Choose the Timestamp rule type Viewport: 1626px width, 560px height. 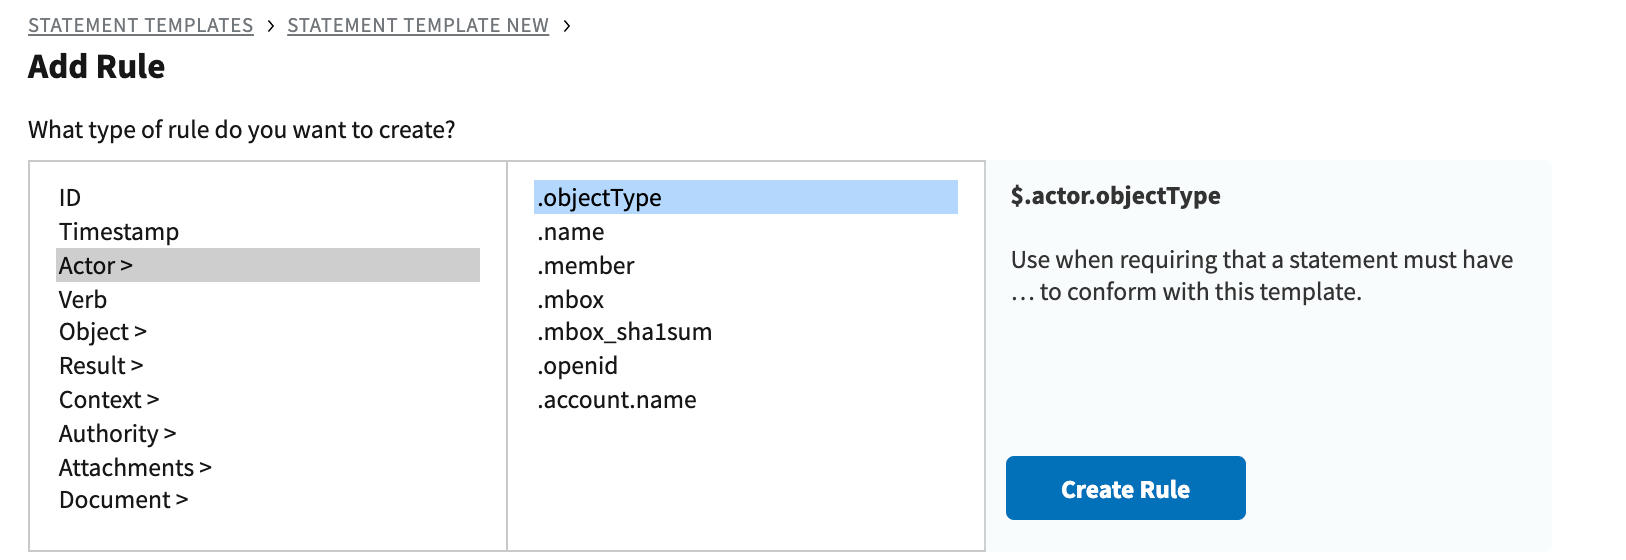(118, 232)
